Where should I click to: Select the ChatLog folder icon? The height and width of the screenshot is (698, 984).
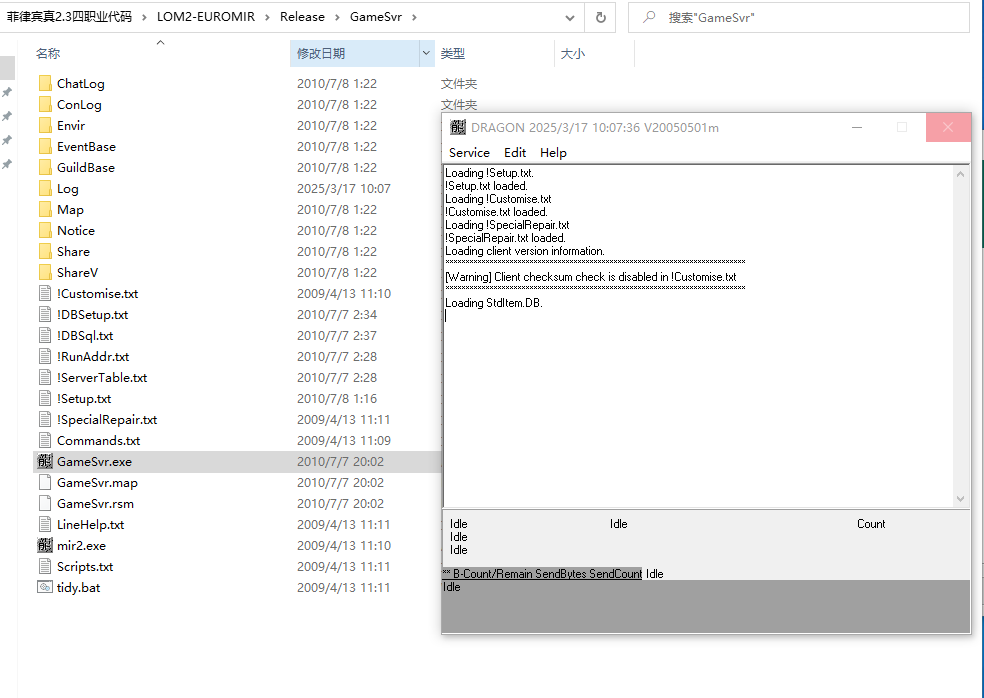pyautogui.click(x=44, y=84)
